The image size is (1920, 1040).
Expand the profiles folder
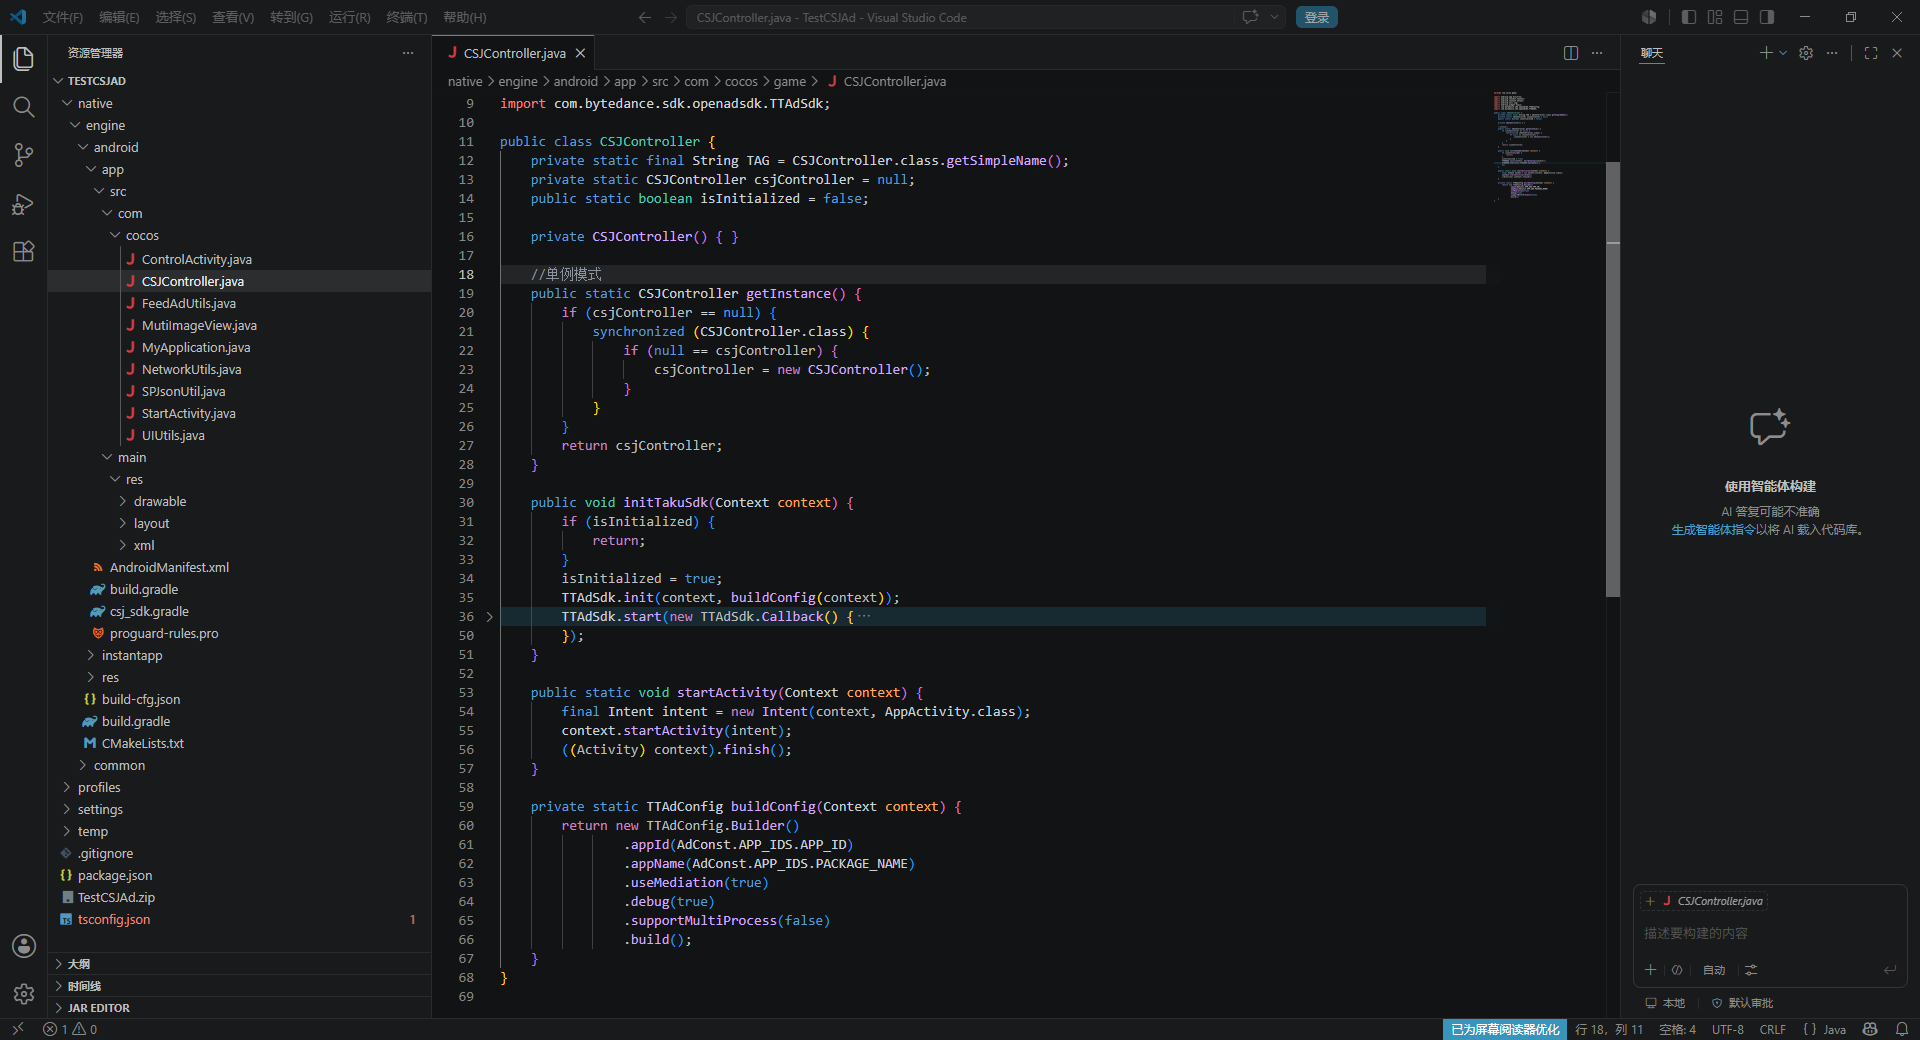click(99, 788)
